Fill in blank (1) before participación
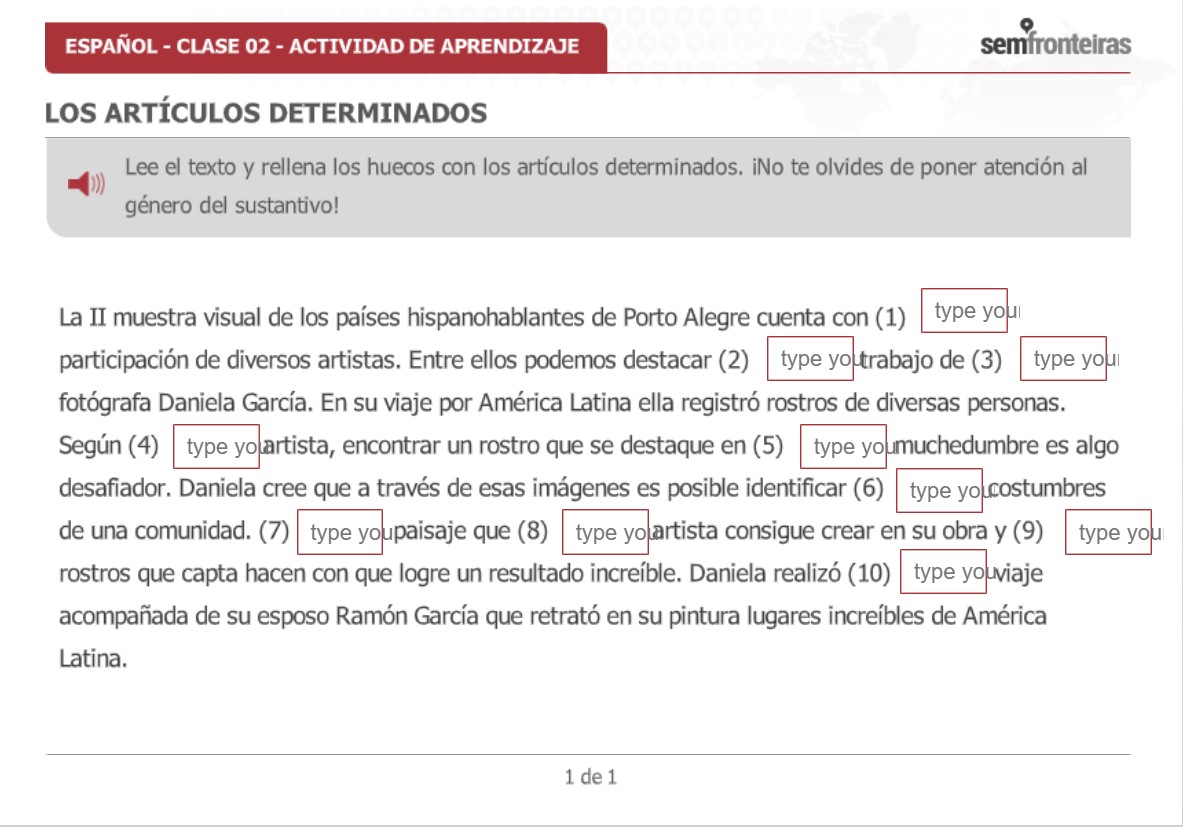Viewport: 1183px width, 827px height. 964,310
